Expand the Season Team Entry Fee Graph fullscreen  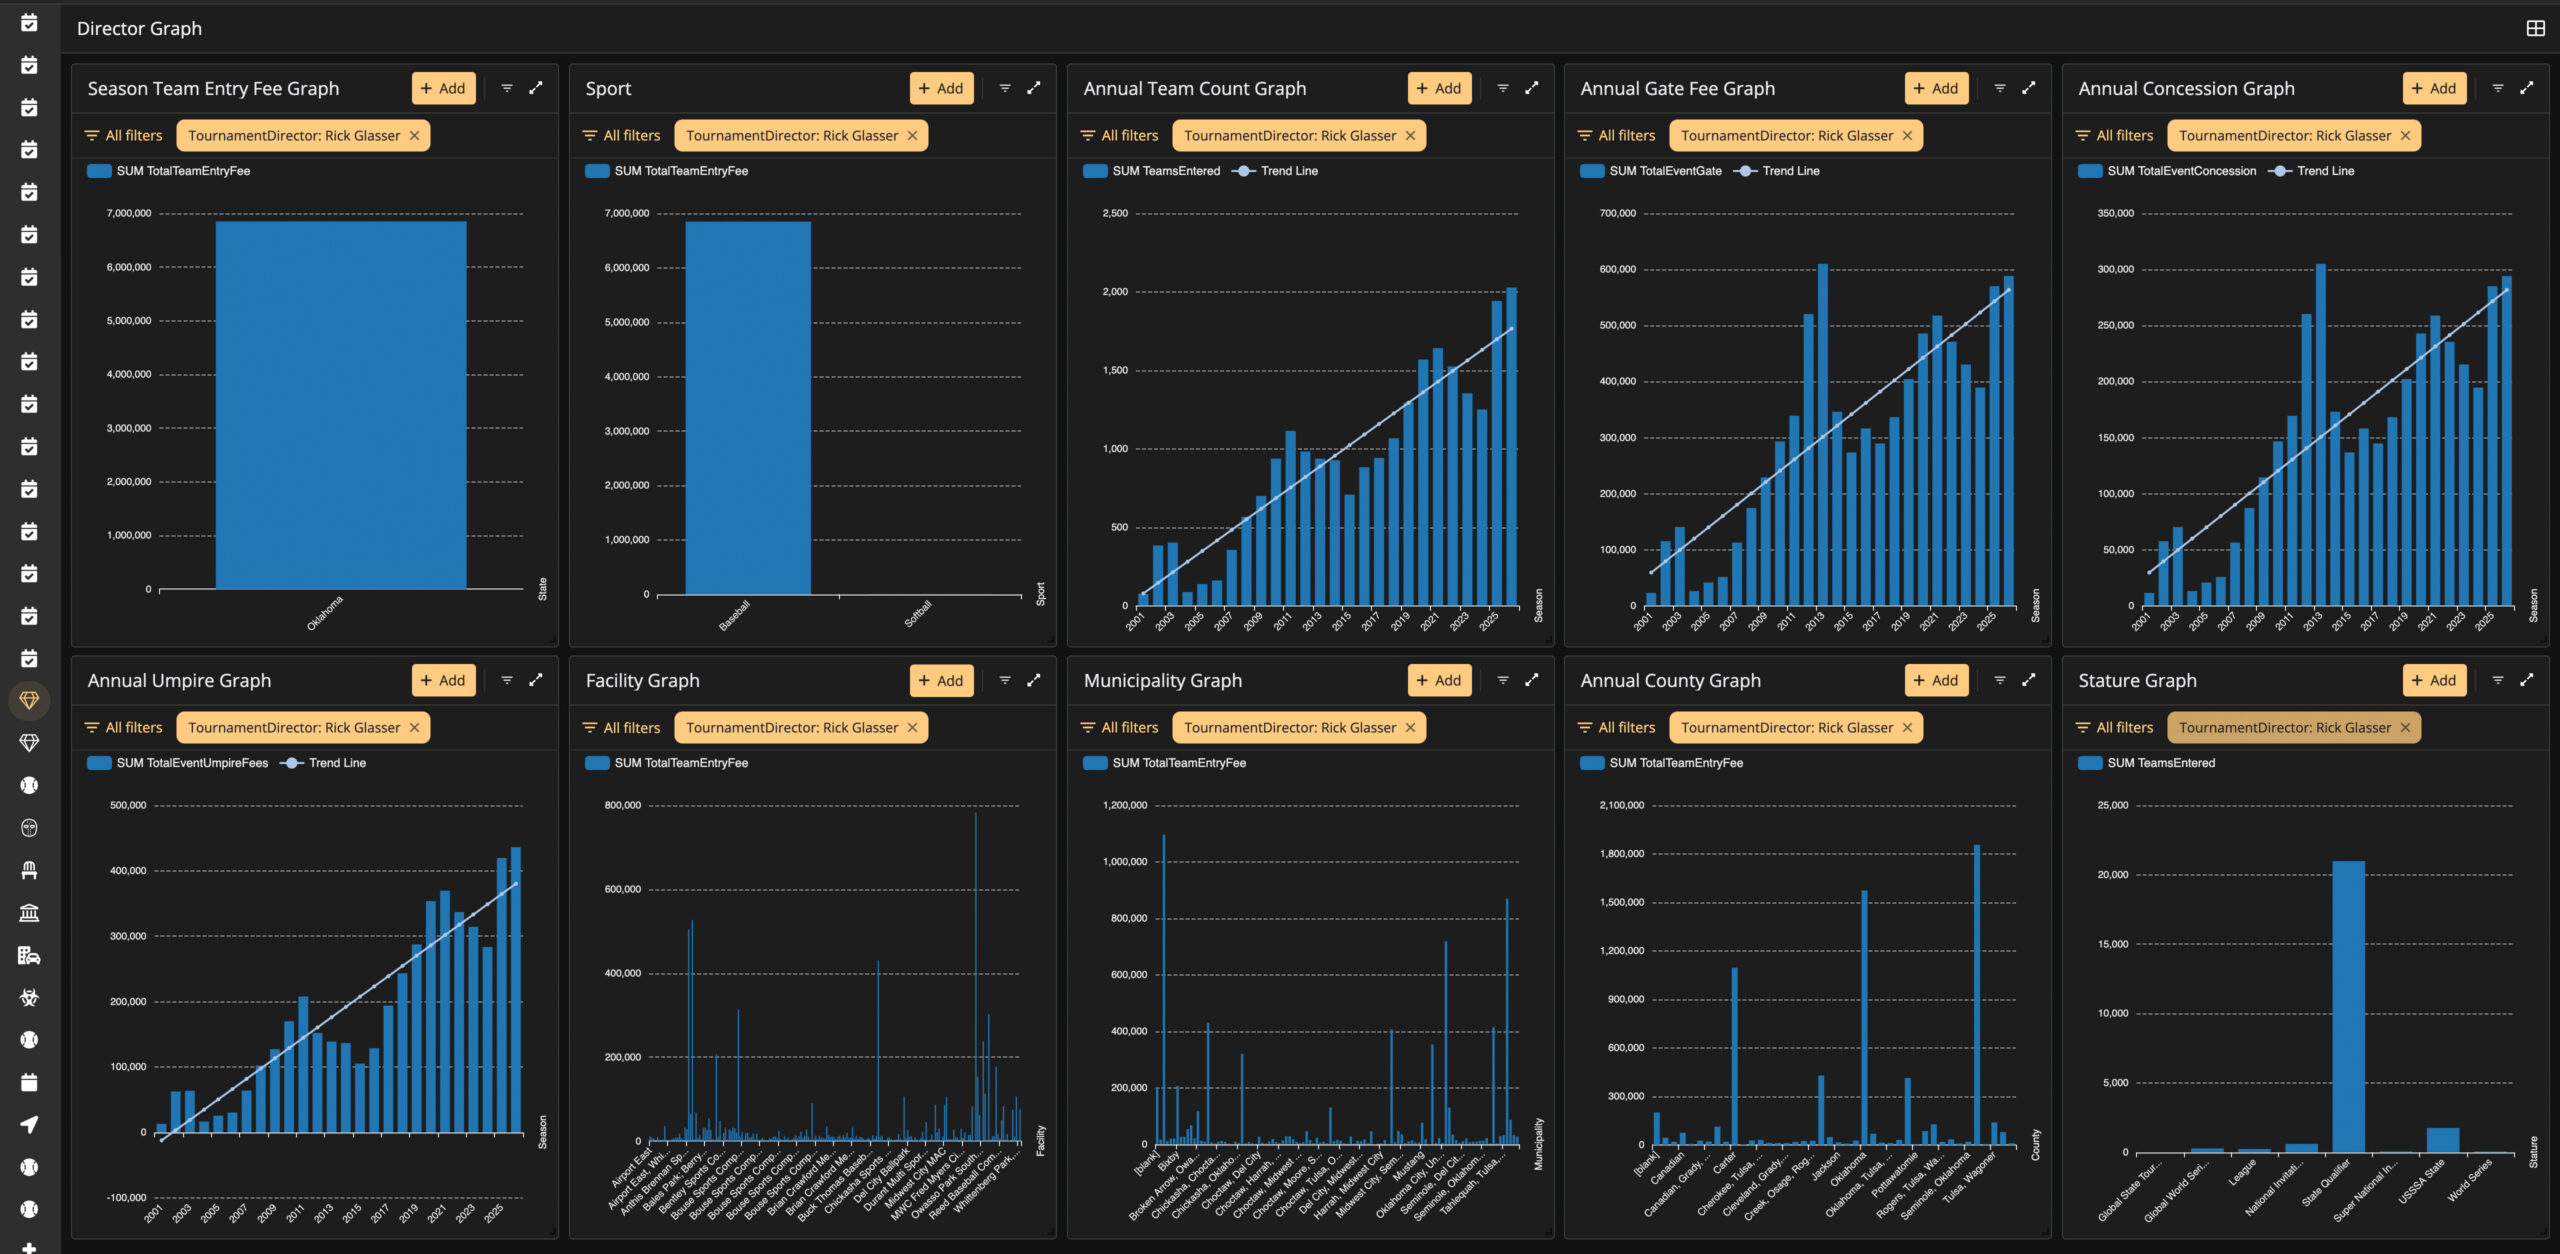(x=536, y=88)
